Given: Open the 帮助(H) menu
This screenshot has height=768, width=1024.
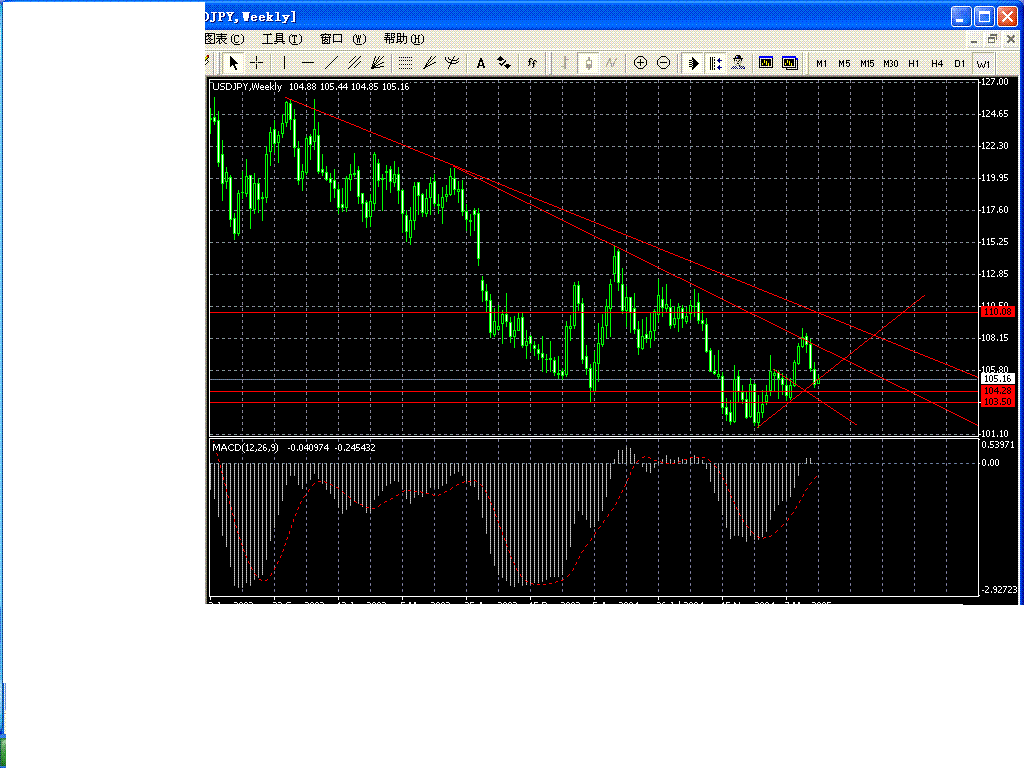Looking at the screenshot, I should coord(404,39).
